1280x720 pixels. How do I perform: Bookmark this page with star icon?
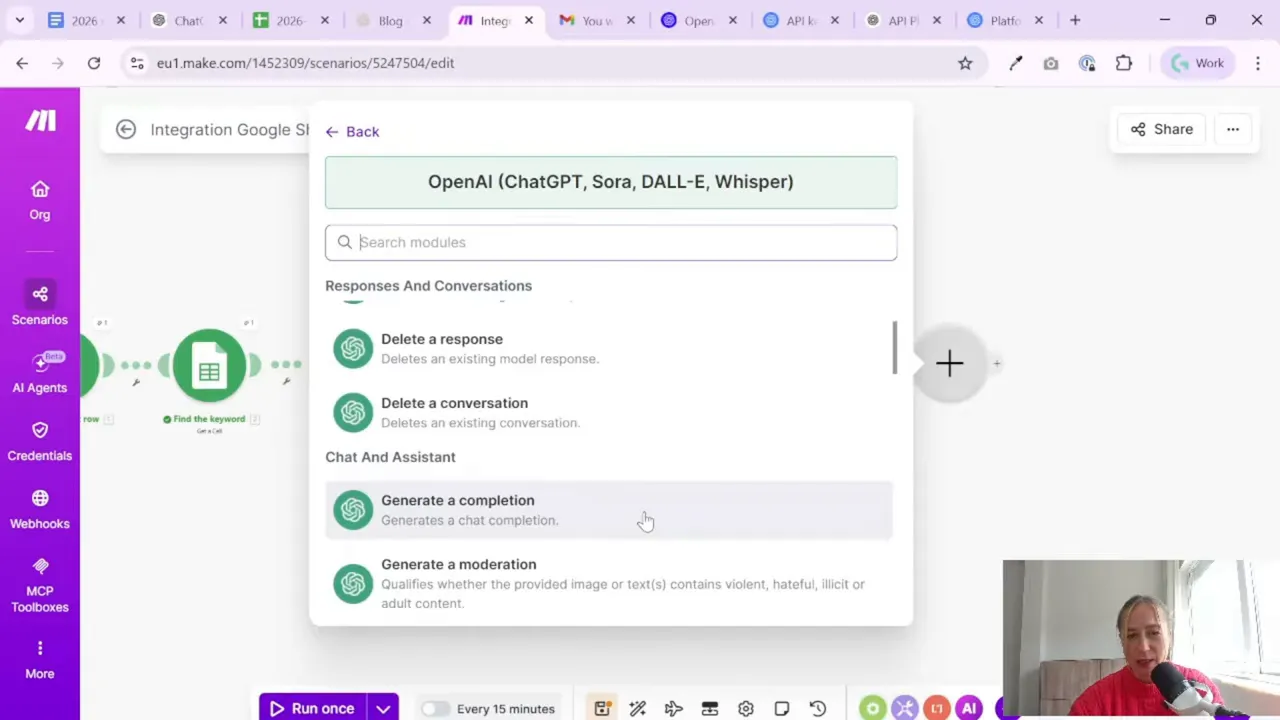965,63
